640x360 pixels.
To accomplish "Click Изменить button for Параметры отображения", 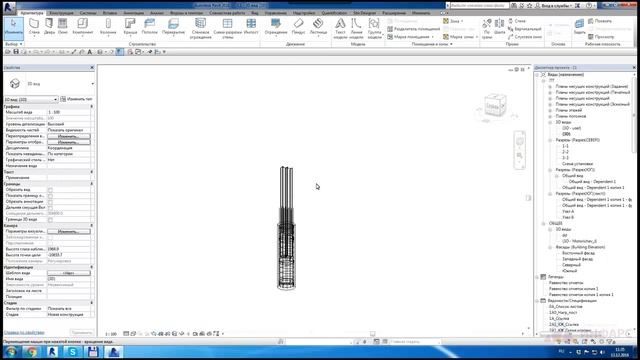I will pos(69,142).
